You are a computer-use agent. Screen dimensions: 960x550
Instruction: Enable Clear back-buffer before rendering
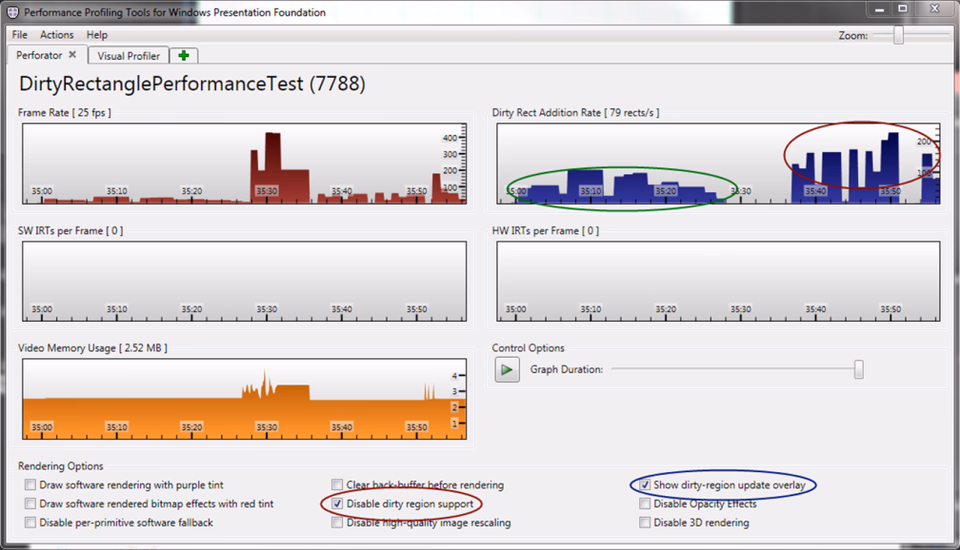(x=337, y=484)
